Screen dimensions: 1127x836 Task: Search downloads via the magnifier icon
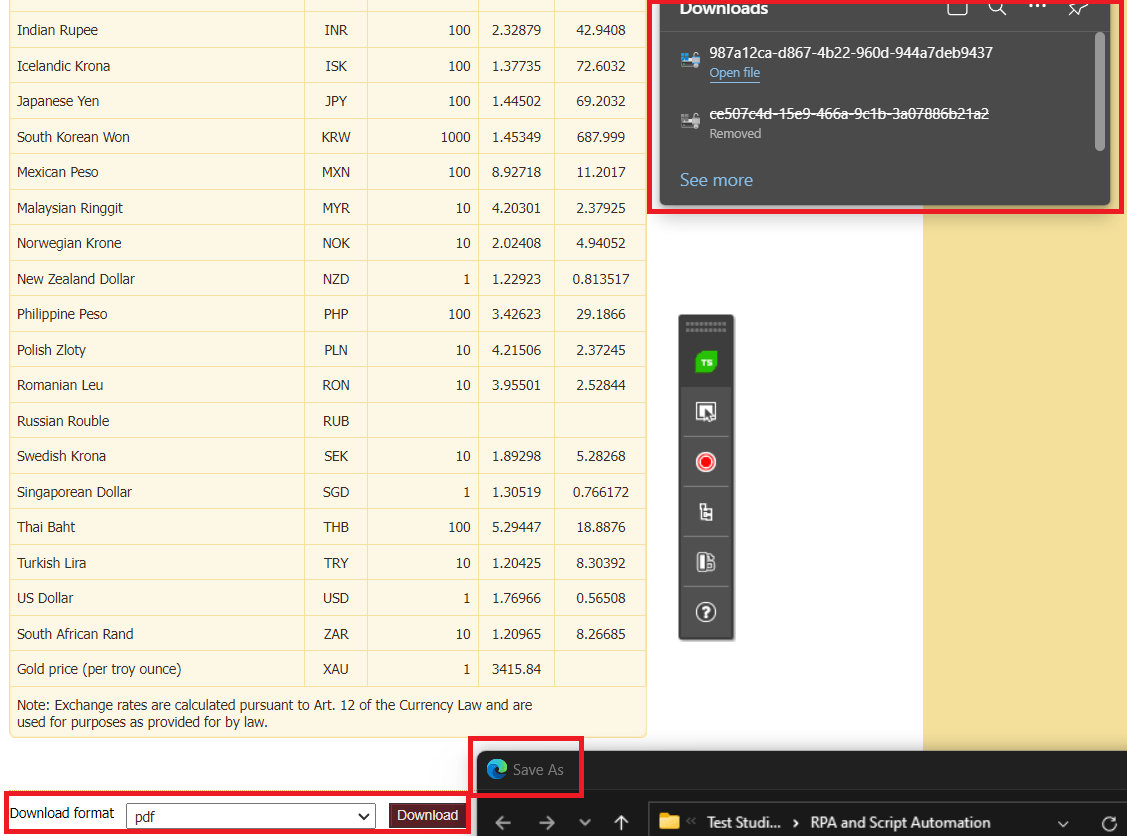tap(997, 8)
